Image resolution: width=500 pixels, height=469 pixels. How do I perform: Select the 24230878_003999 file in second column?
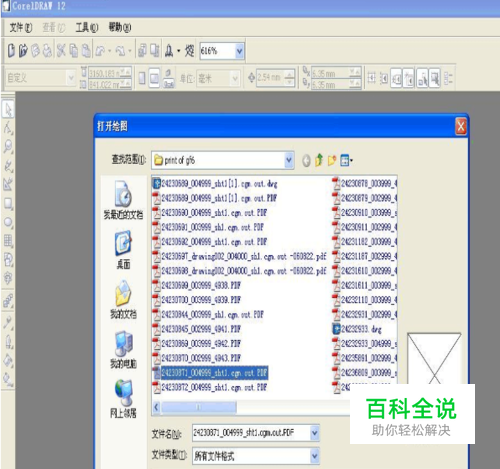pos(365,184)
